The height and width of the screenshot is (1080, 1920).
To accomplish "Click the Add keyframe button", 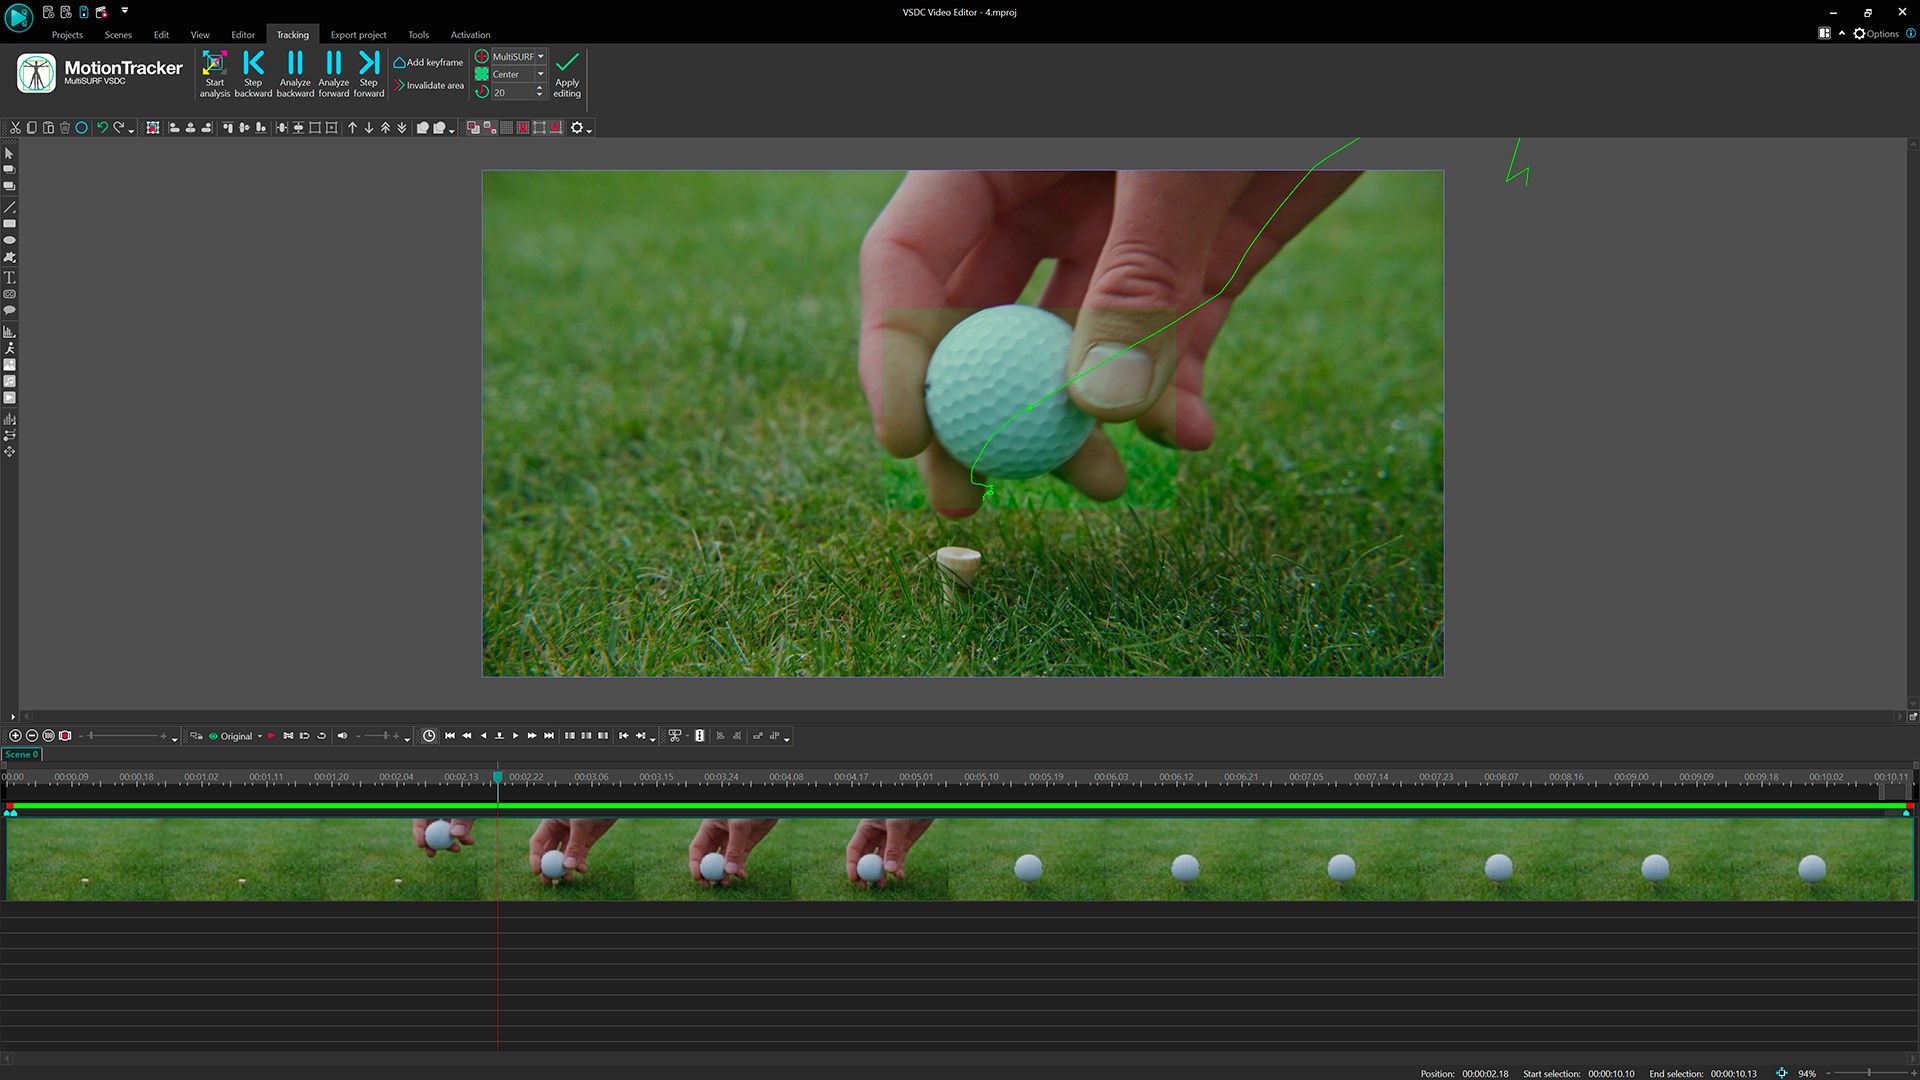I will 428,61.
